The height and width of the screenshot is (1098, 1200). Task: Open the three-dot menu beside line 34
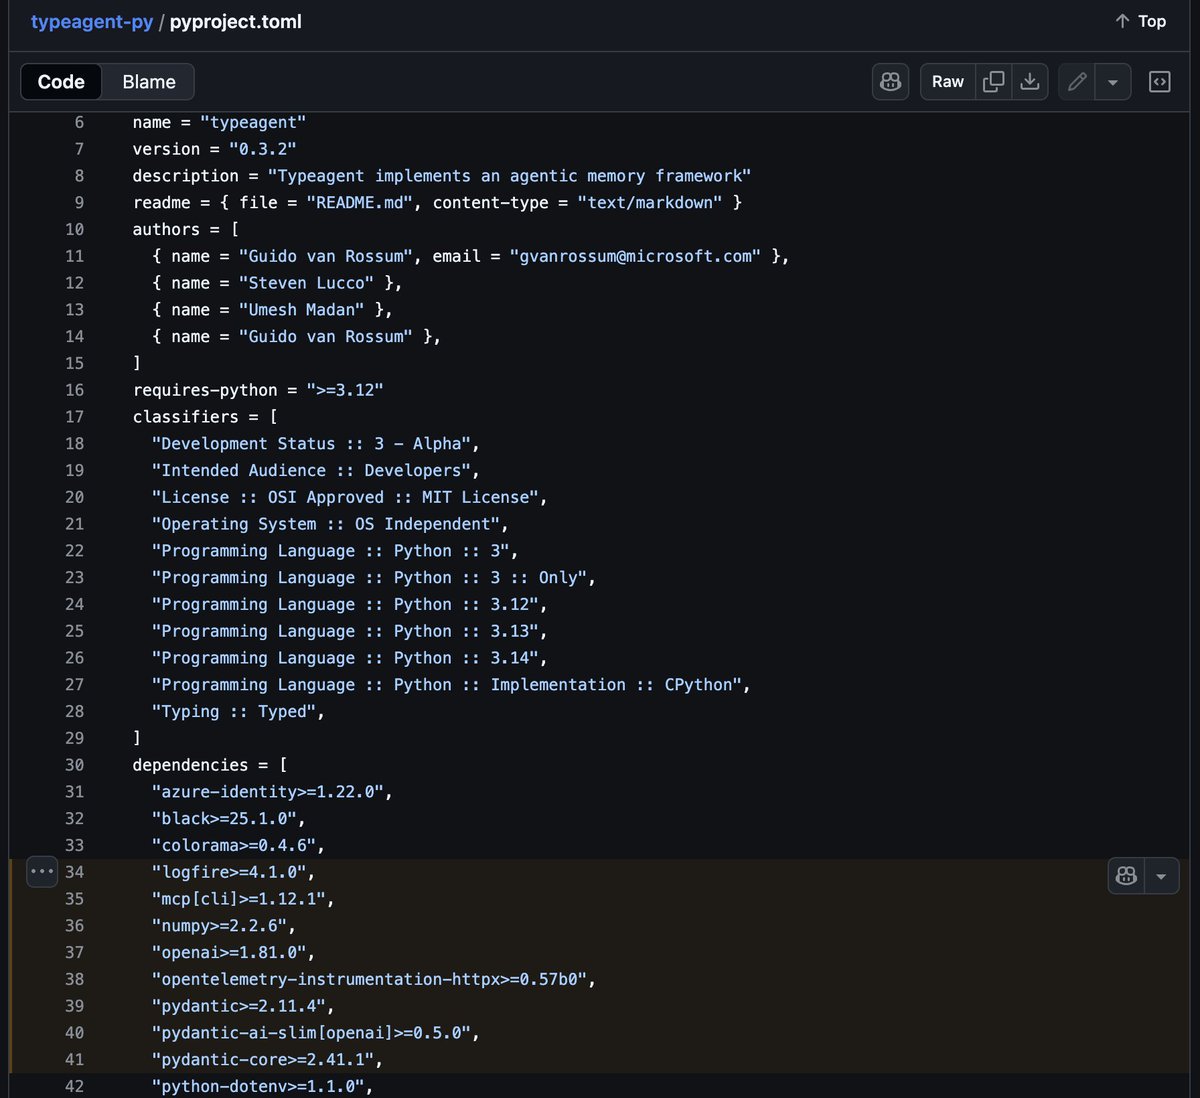click(x=41, y=872)
